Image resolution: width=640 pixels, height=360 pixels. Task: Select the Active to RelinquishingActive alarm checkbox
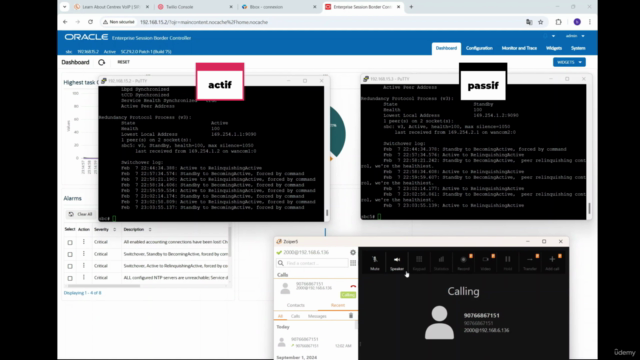tap(70, 266)
